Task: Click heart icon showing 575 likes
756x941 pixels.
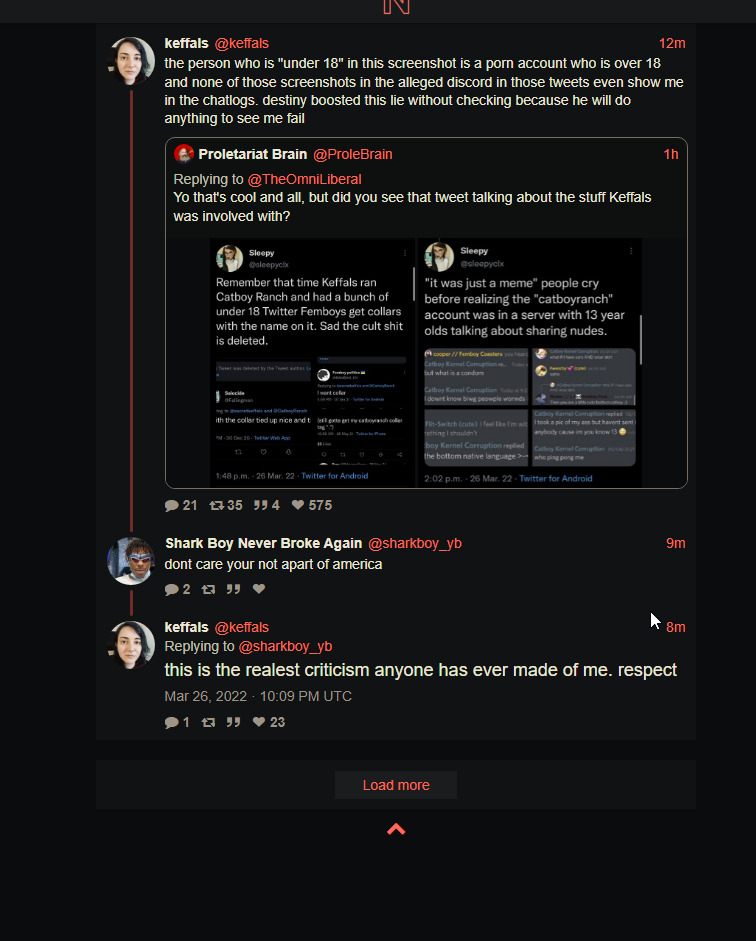Action: pos(298,505)
